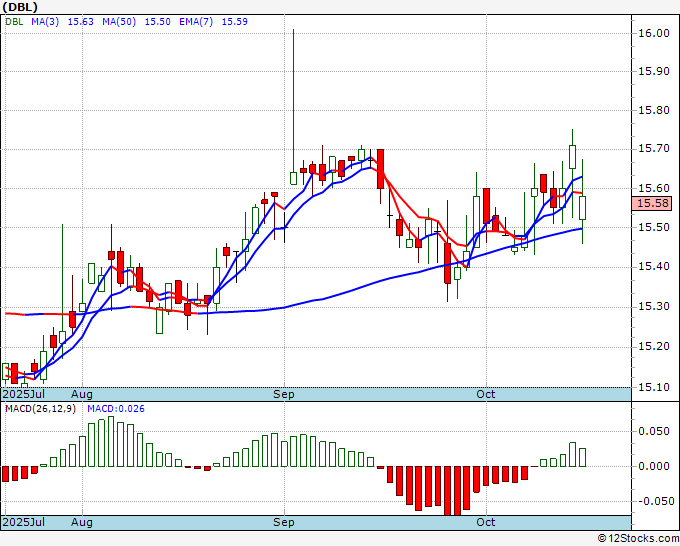Screen dimensions: 680x546
Task: Click the MACD:0.026 value label
Action: [x=116, y=409]
